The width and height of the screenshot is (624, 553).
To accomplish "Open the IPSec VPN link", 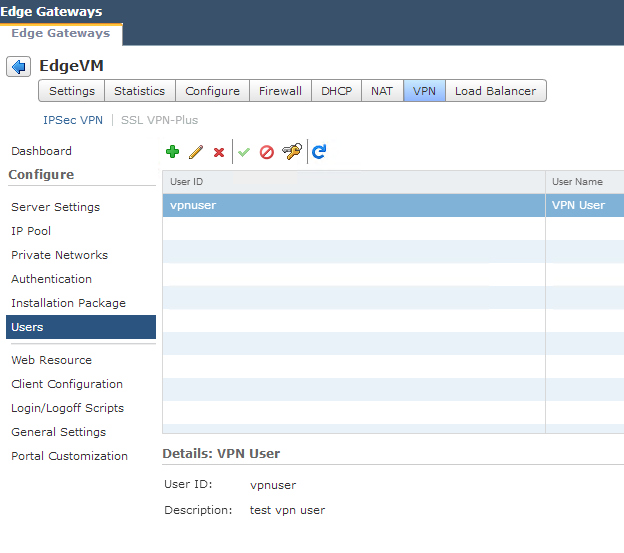I will pos(73,120).
